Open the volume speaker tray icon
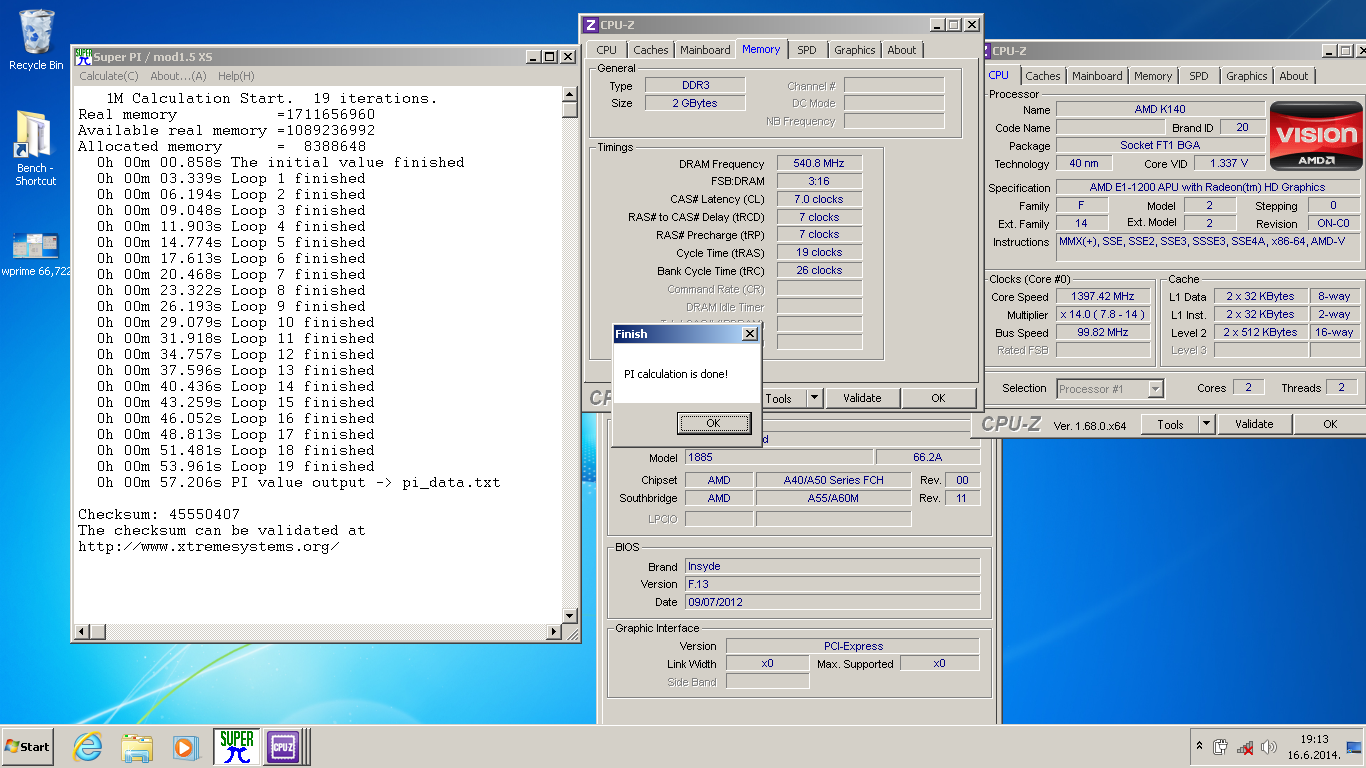 pyautogui.click(x=1269, y=747)
